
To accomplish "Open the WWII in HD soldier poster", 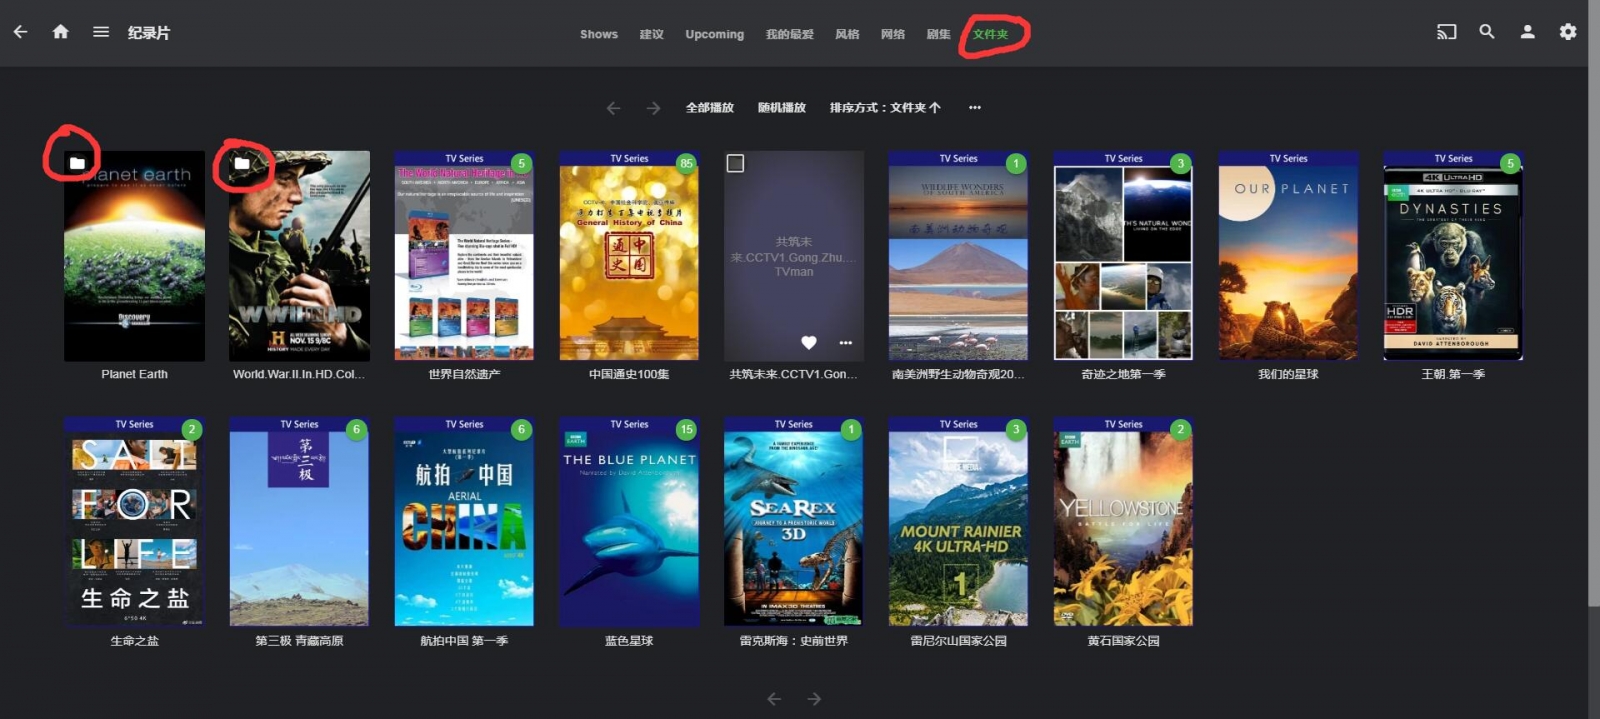I will click(x=299, y=256).
